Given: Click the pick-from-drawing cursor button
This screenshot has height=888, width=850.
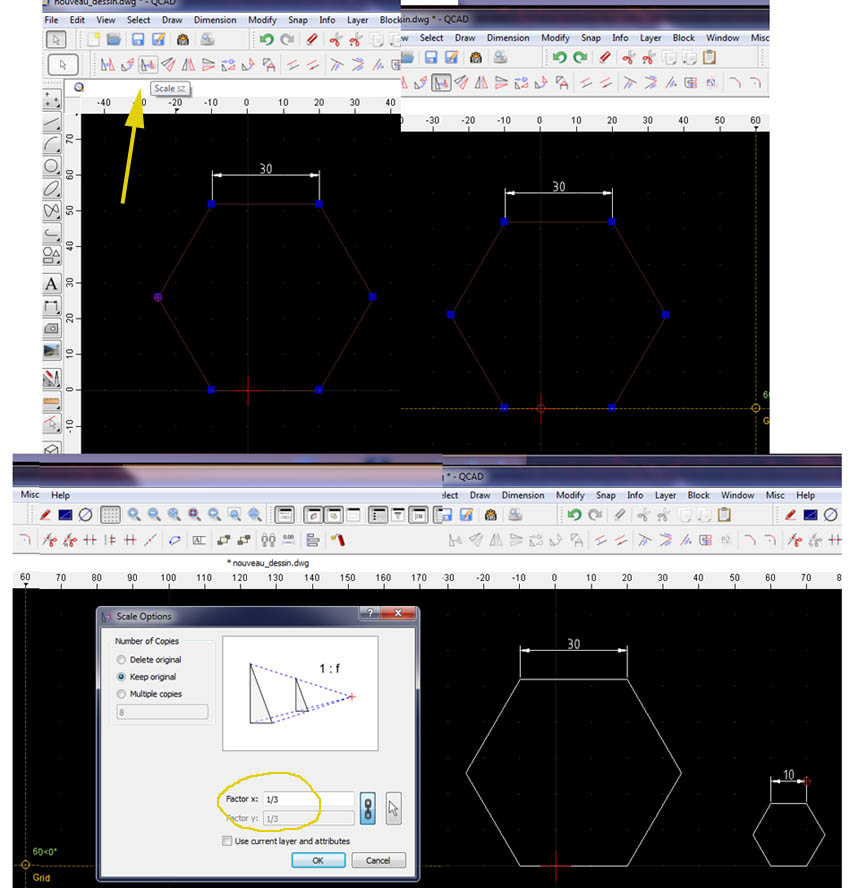Looking at the screenshot, I should [393, 808].
